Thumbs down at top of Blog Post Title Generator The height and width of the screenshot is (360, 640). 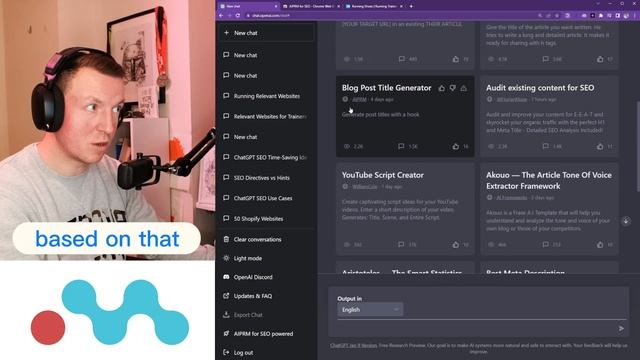pyautogui.click(x=453, y=88)
